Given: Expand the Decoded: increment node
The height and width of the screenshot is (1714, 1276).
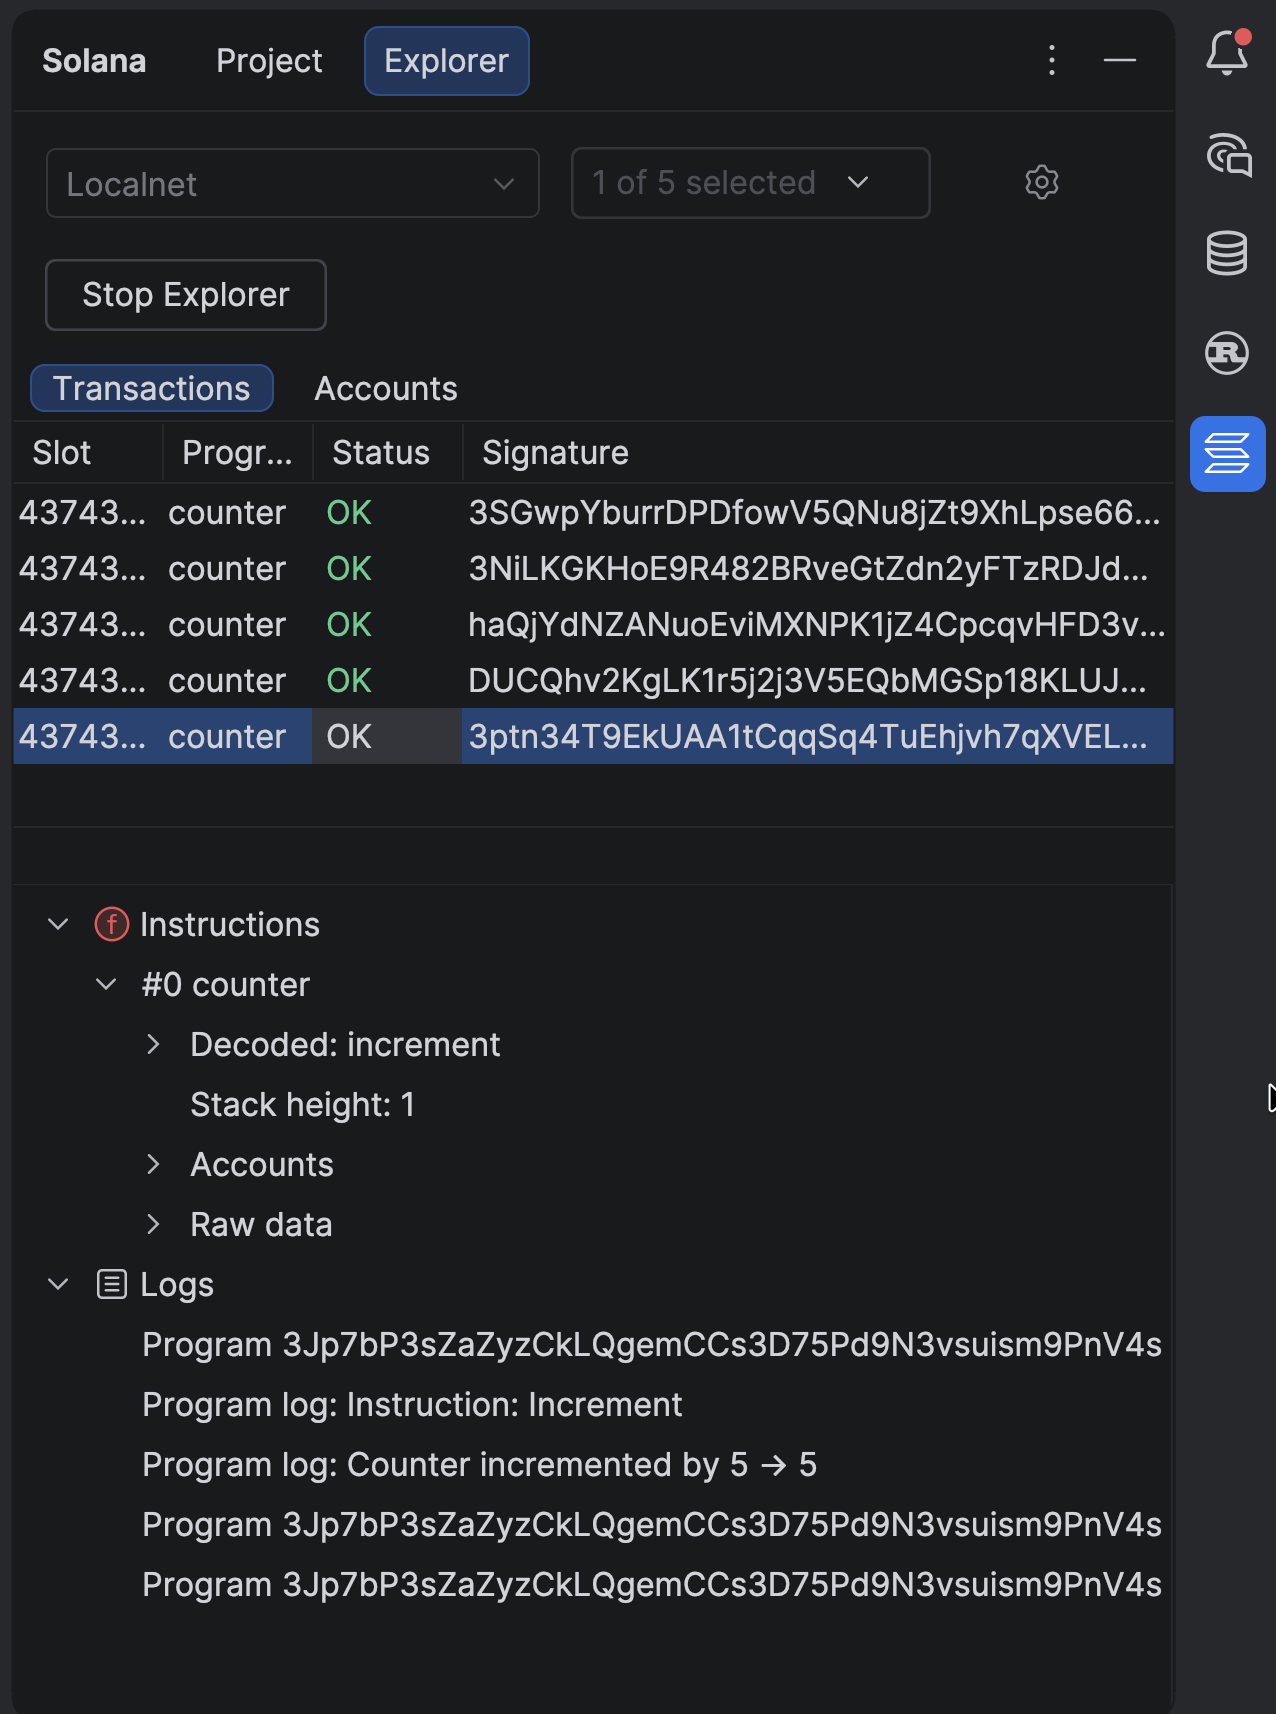Looking at the screenshot, I should point(153,1044).
